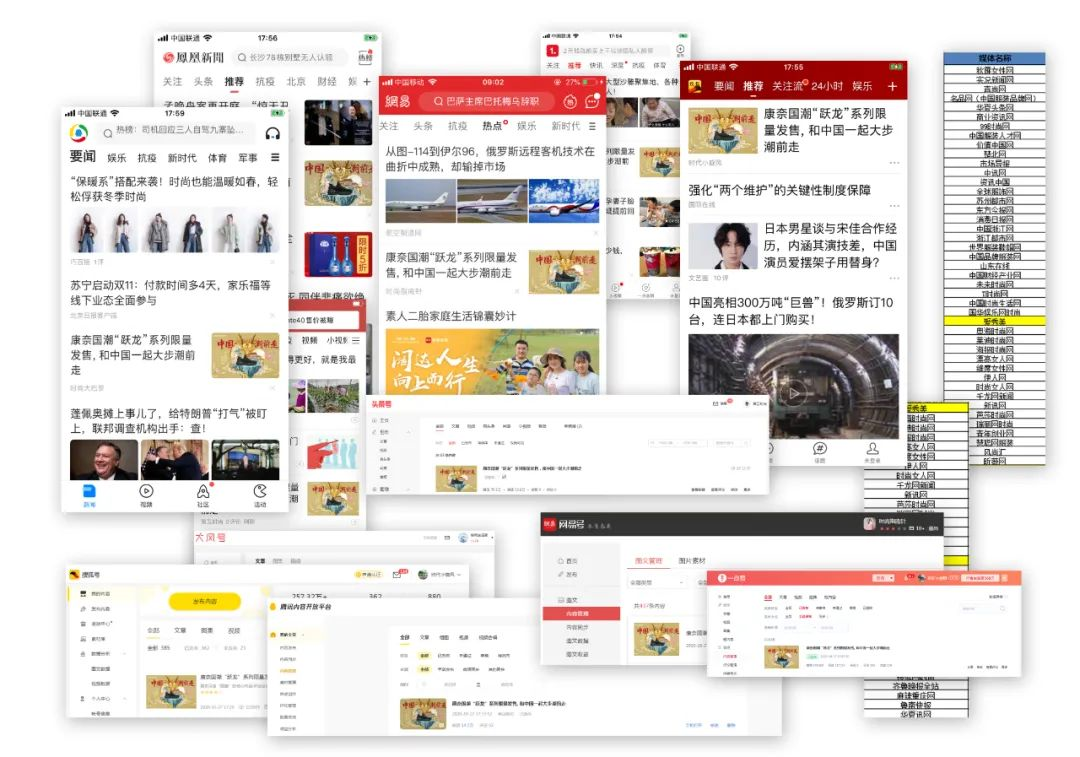The image size is (1080, 757).
Task: Tap the plus icon in Sohu red header
Action: point(892,86)
